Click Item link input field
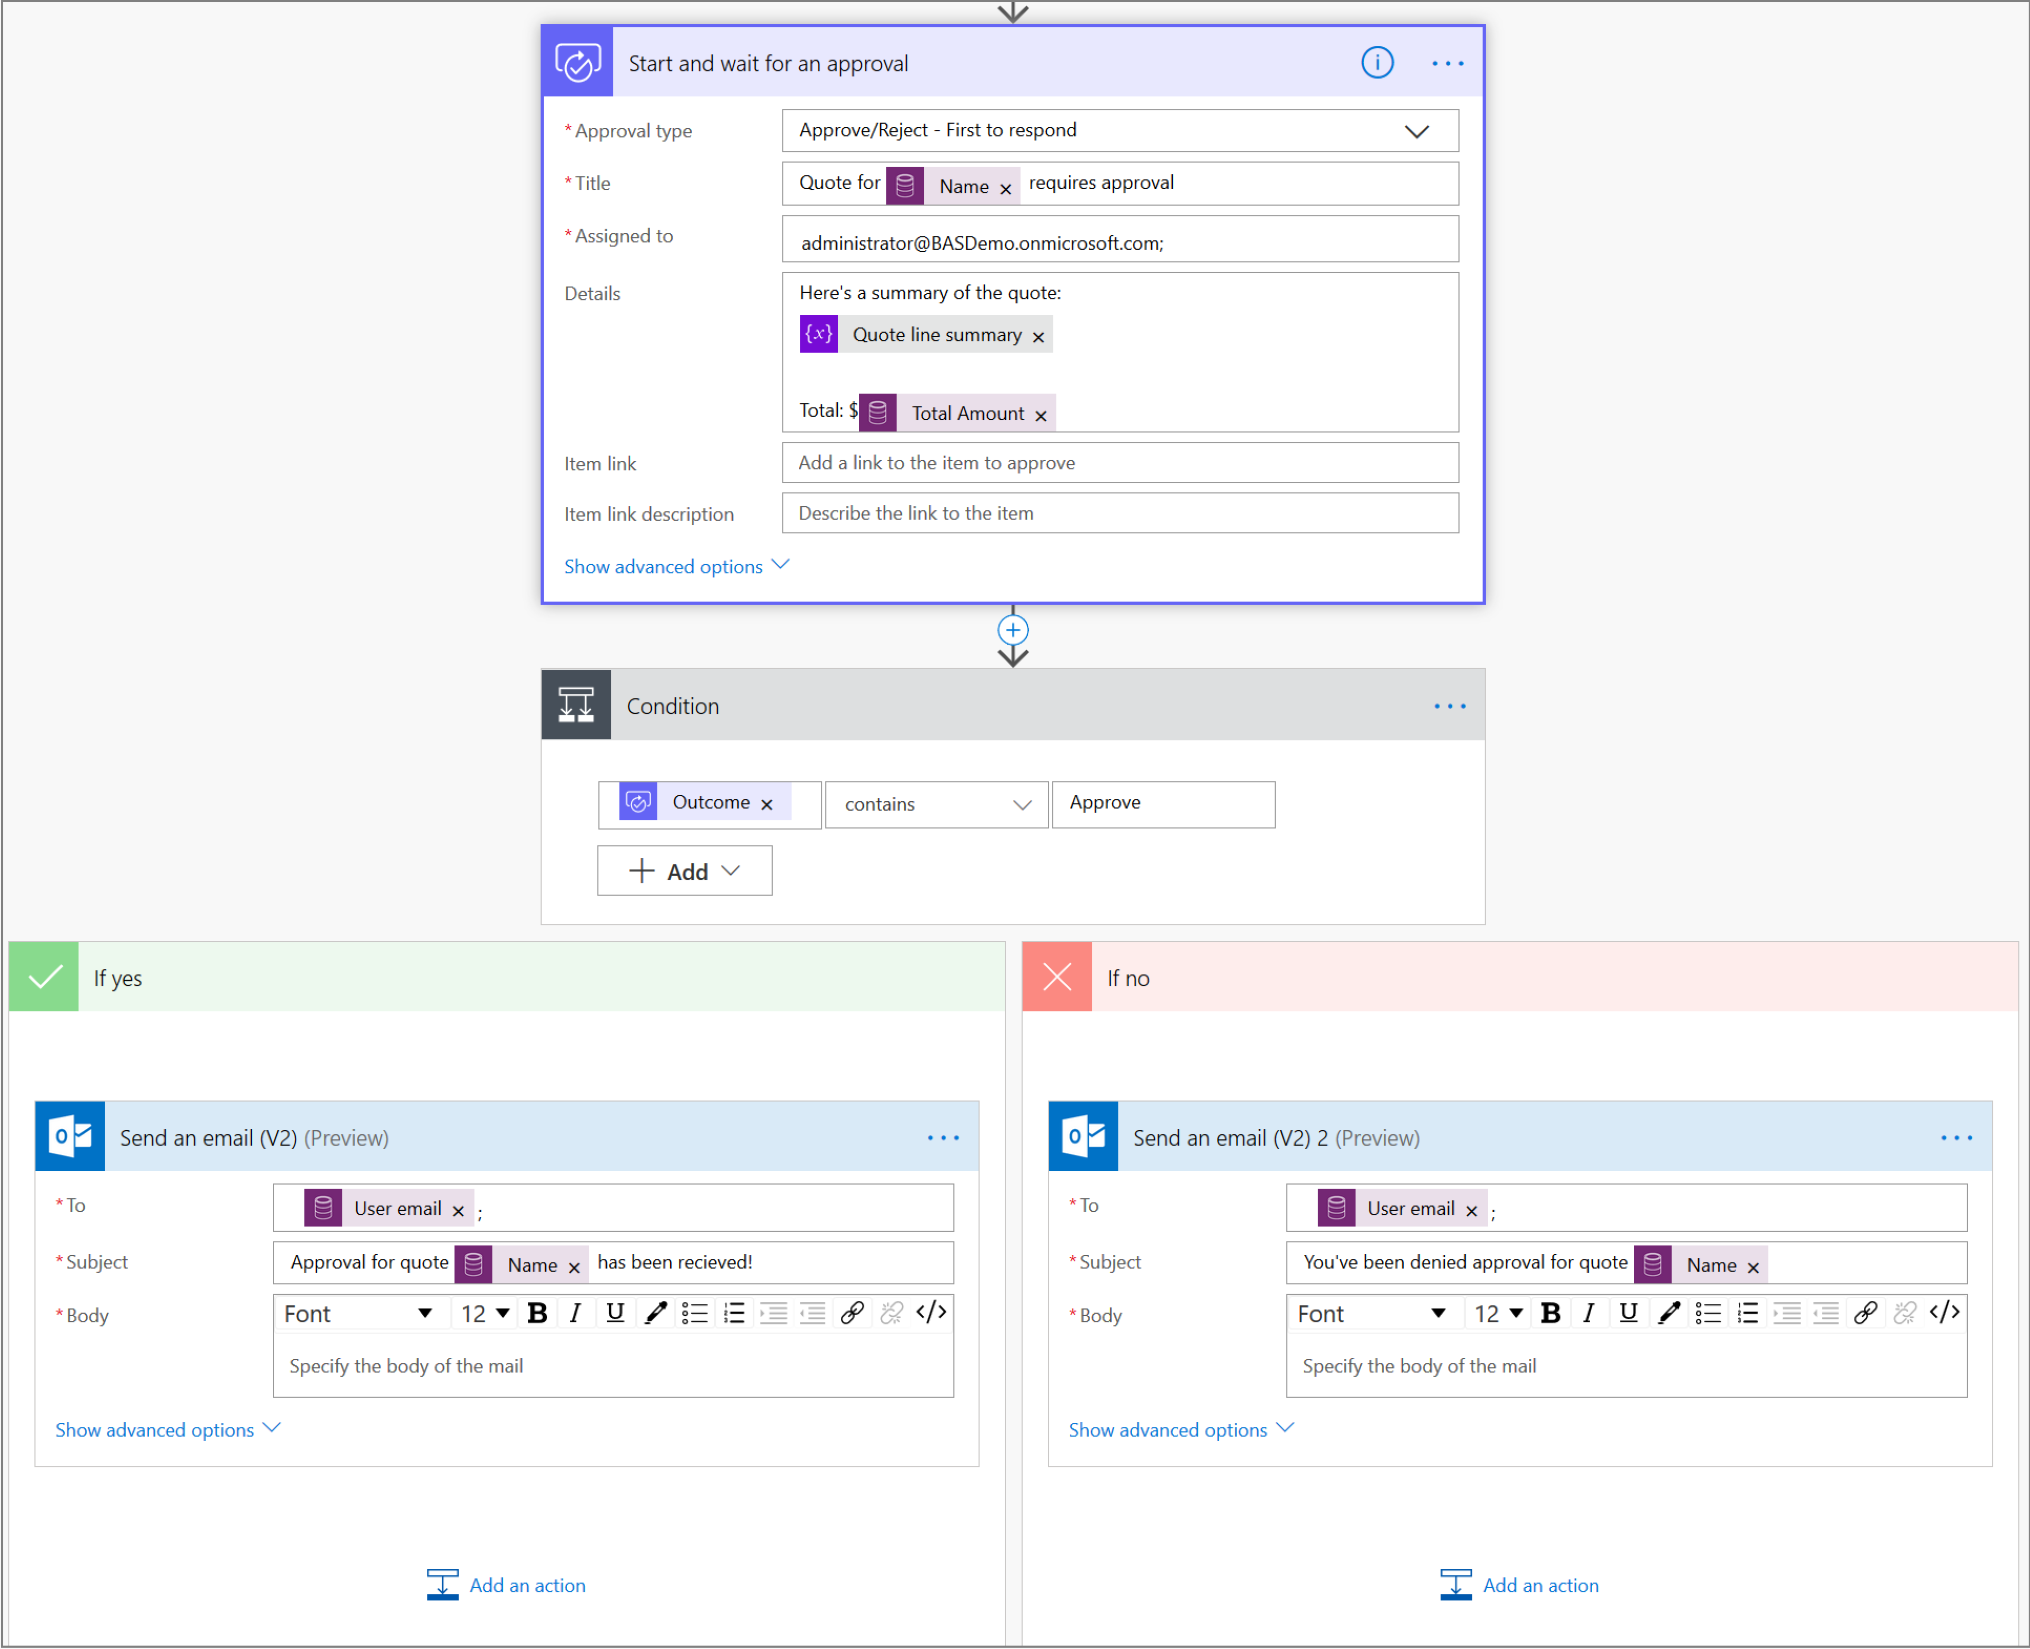This screenshot has height=1649, width=2030. 1118,464
